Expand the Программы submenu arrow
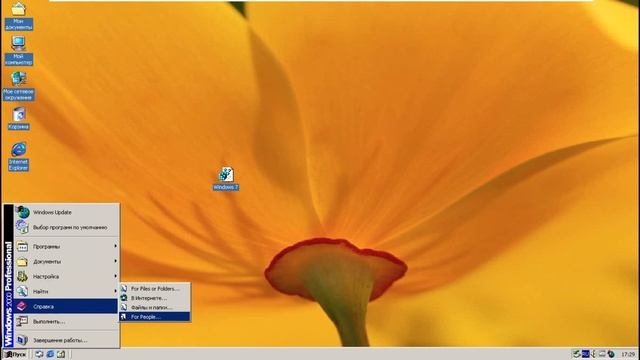The image size is (640, 360). pyautogui.click(x=116, y=246)
